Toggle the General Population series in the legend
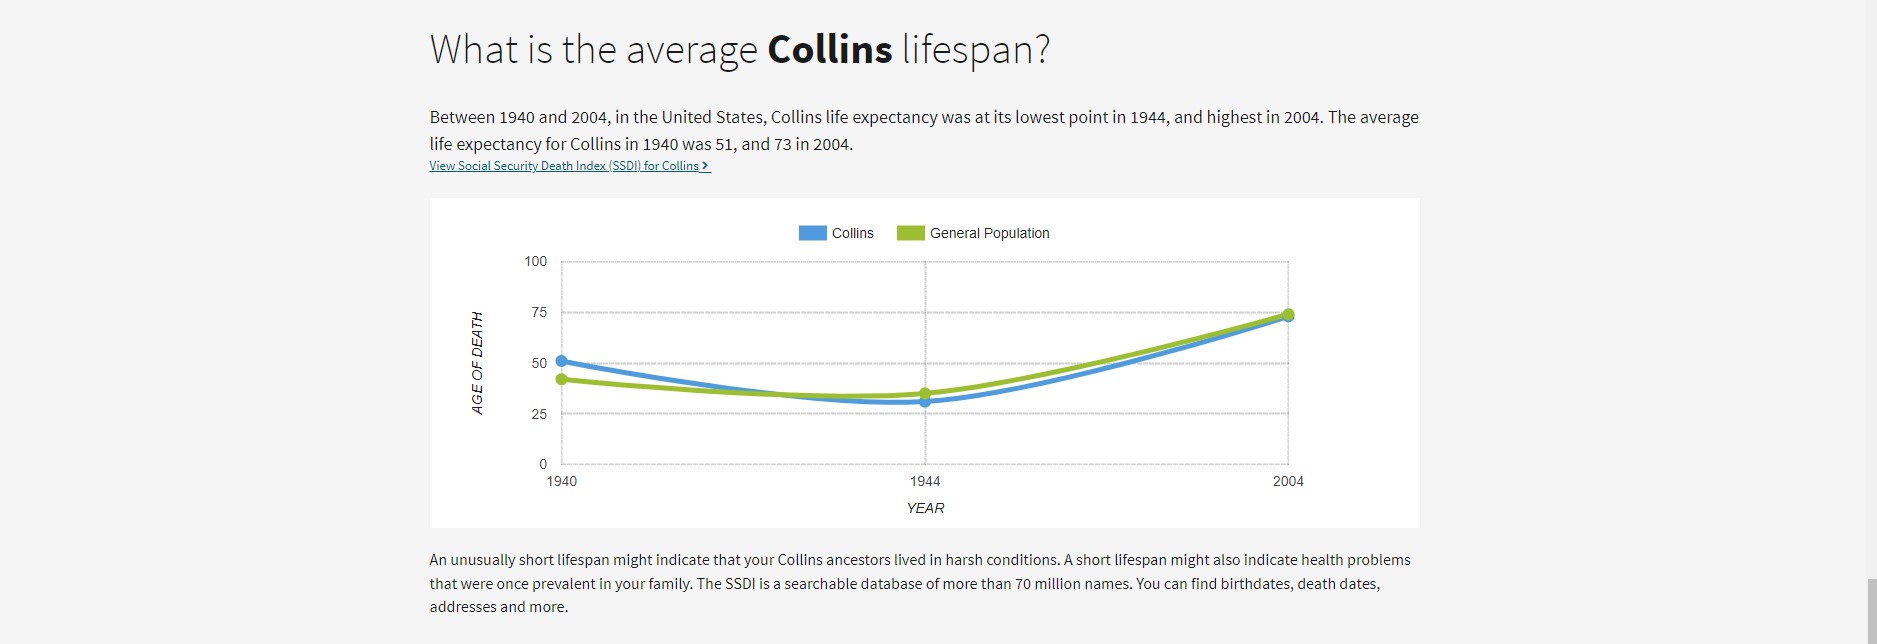Screen dimensions: 1877x644 988,233
